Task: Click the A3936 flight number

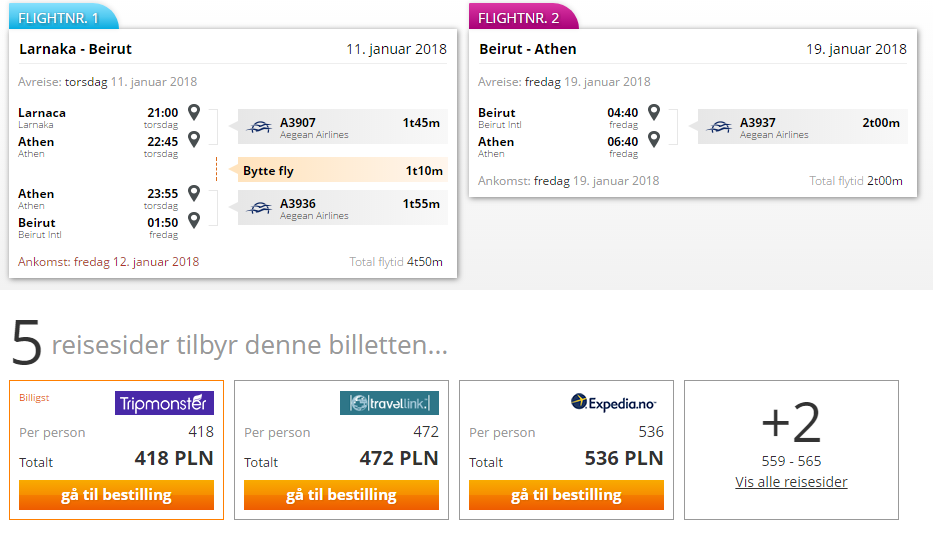Action: [x=298, y=203]
